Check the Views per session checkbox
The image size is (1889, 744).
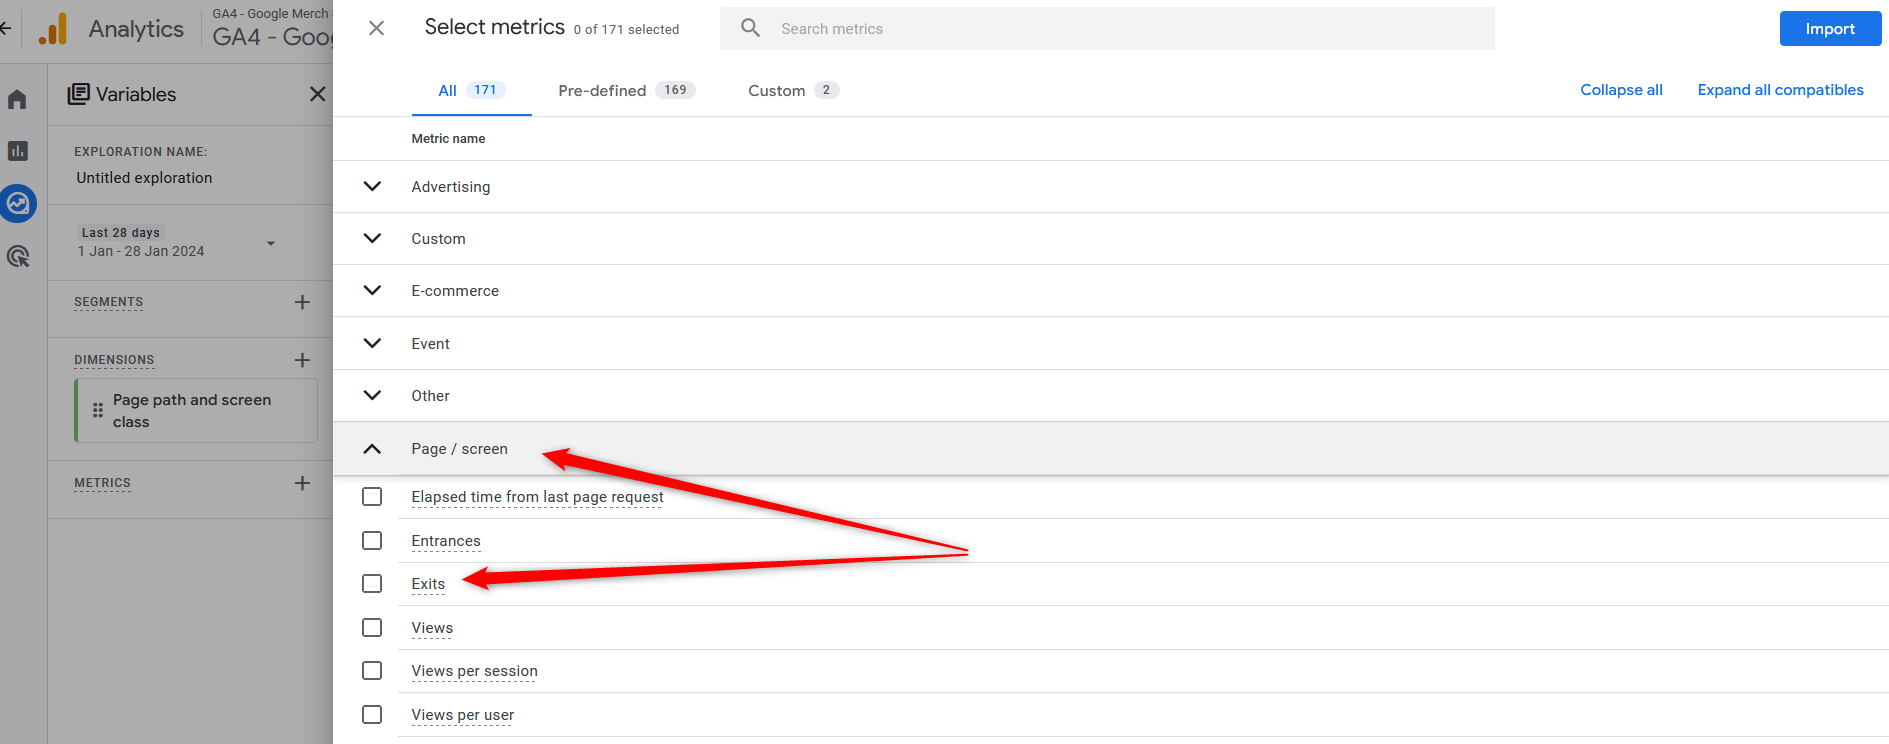(372, 671)
